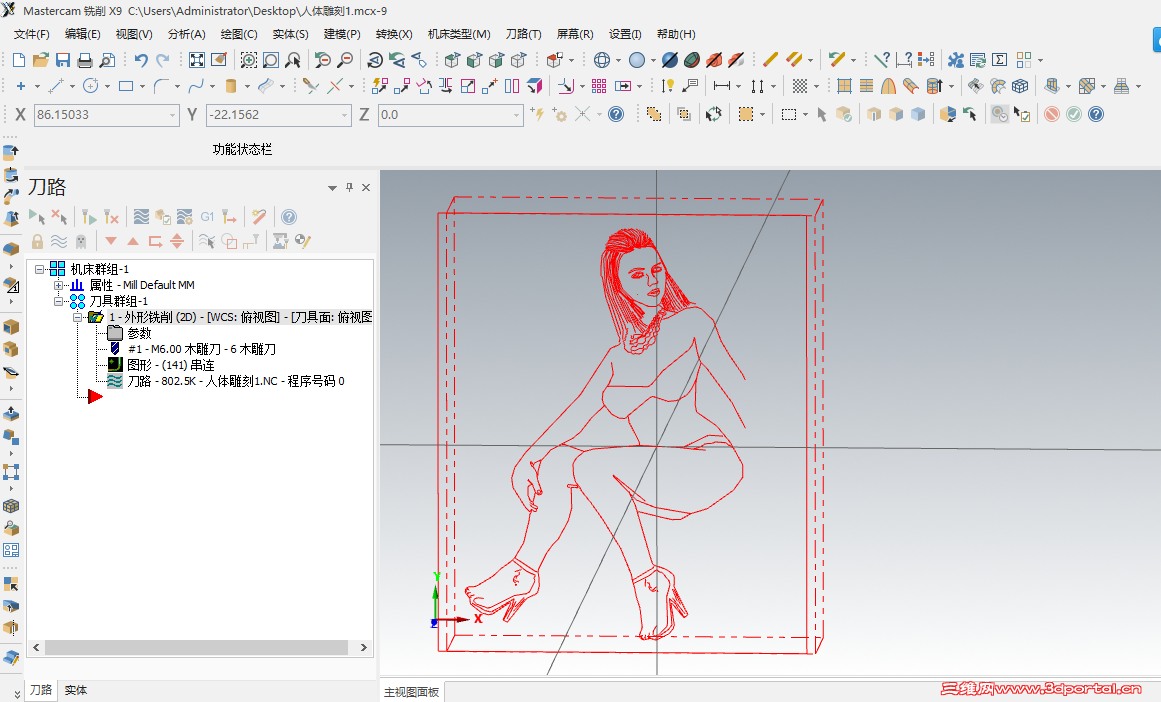Toggle the ghost posting icon

click(x=81, y=241)
